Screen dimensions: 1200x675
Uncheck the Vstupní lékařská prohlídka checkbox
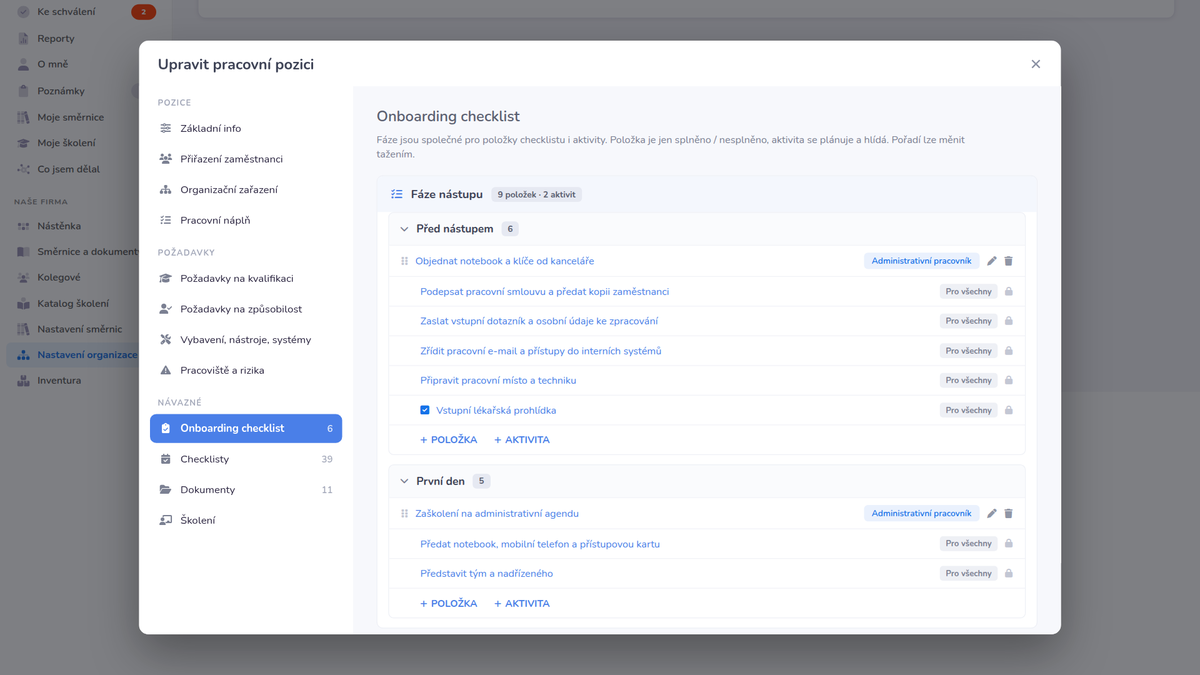pyautogui.click(x=425, y=410)
